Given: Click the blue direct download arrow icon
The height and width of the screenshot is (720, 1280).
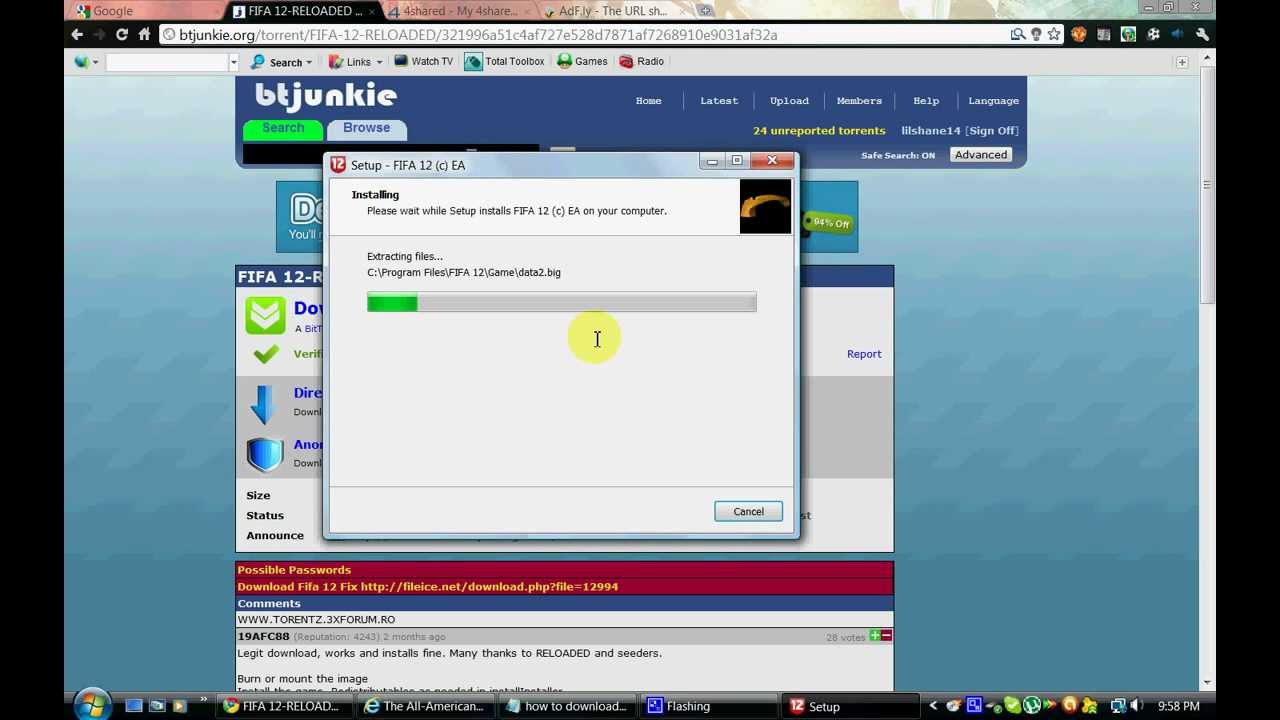Looking at the screenshot, I should 263,404.
